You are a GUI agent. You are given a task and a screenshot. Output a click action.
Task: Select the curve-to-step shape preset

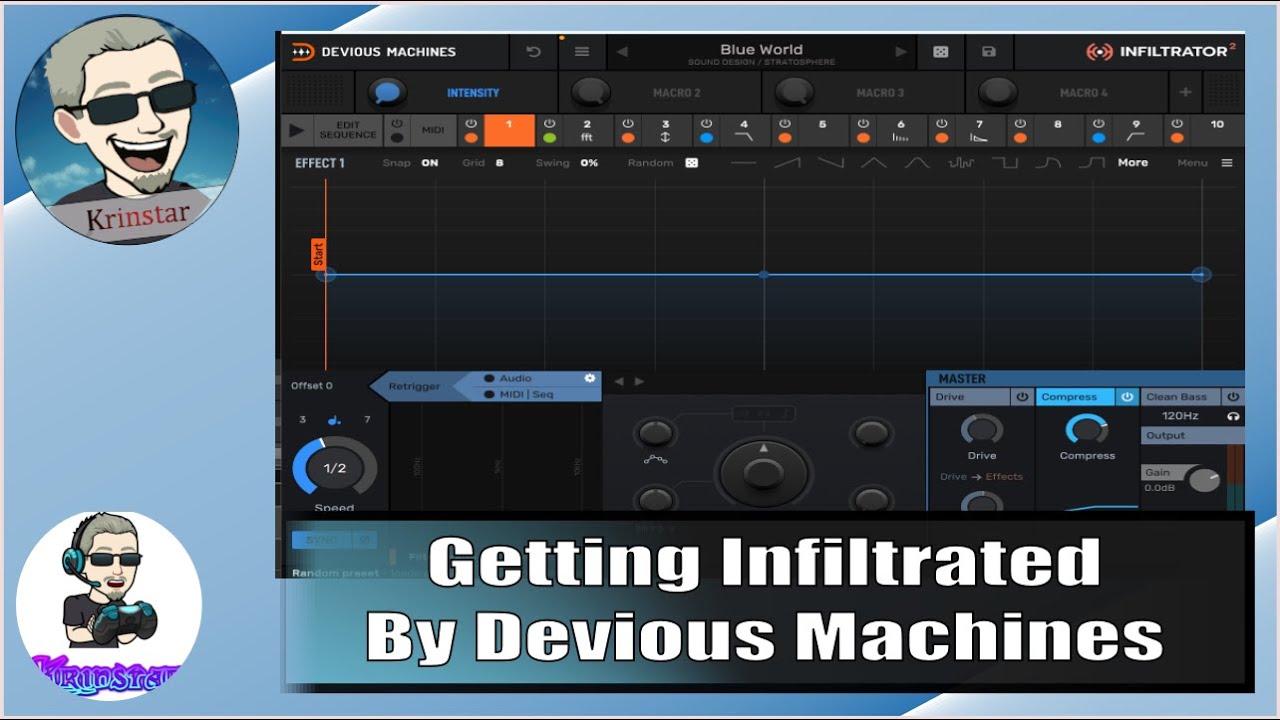coord(1091,163)
